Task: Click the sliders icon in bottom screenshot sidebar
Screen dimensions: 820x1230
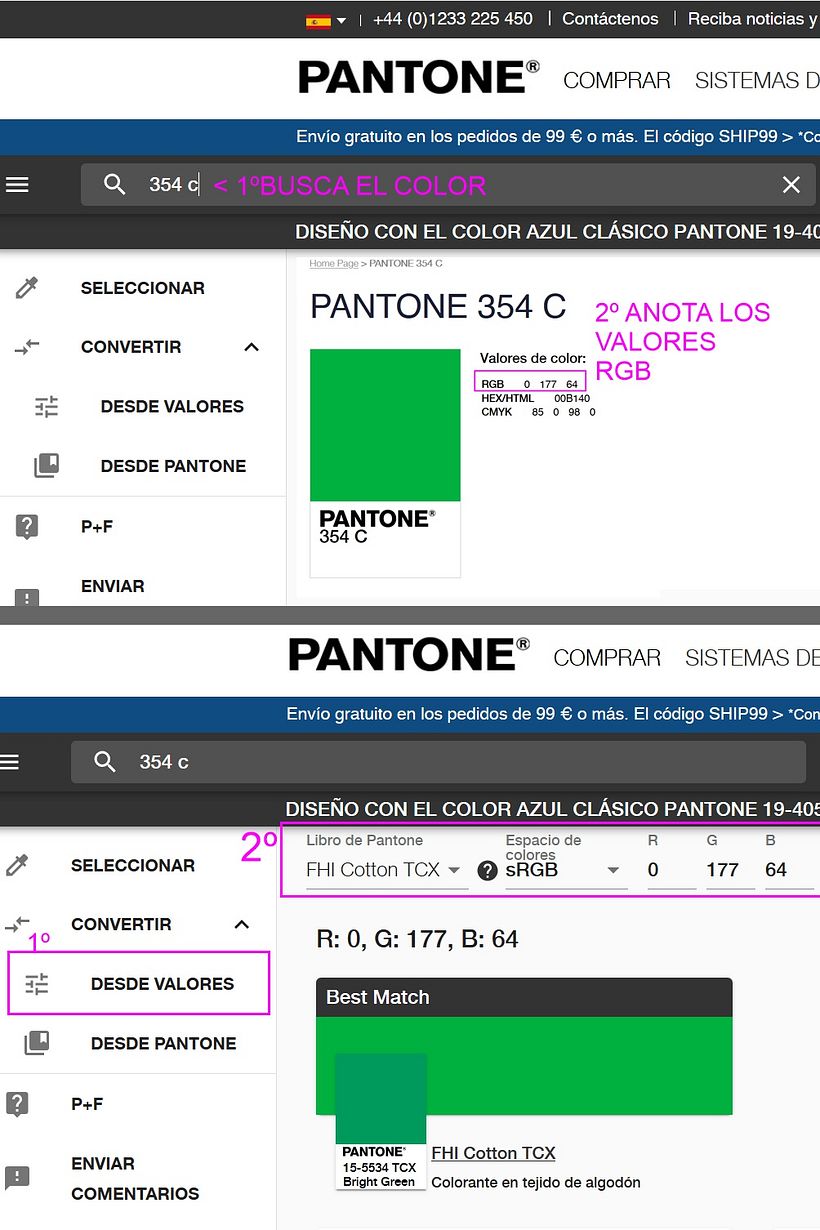Action: (37, 984)
